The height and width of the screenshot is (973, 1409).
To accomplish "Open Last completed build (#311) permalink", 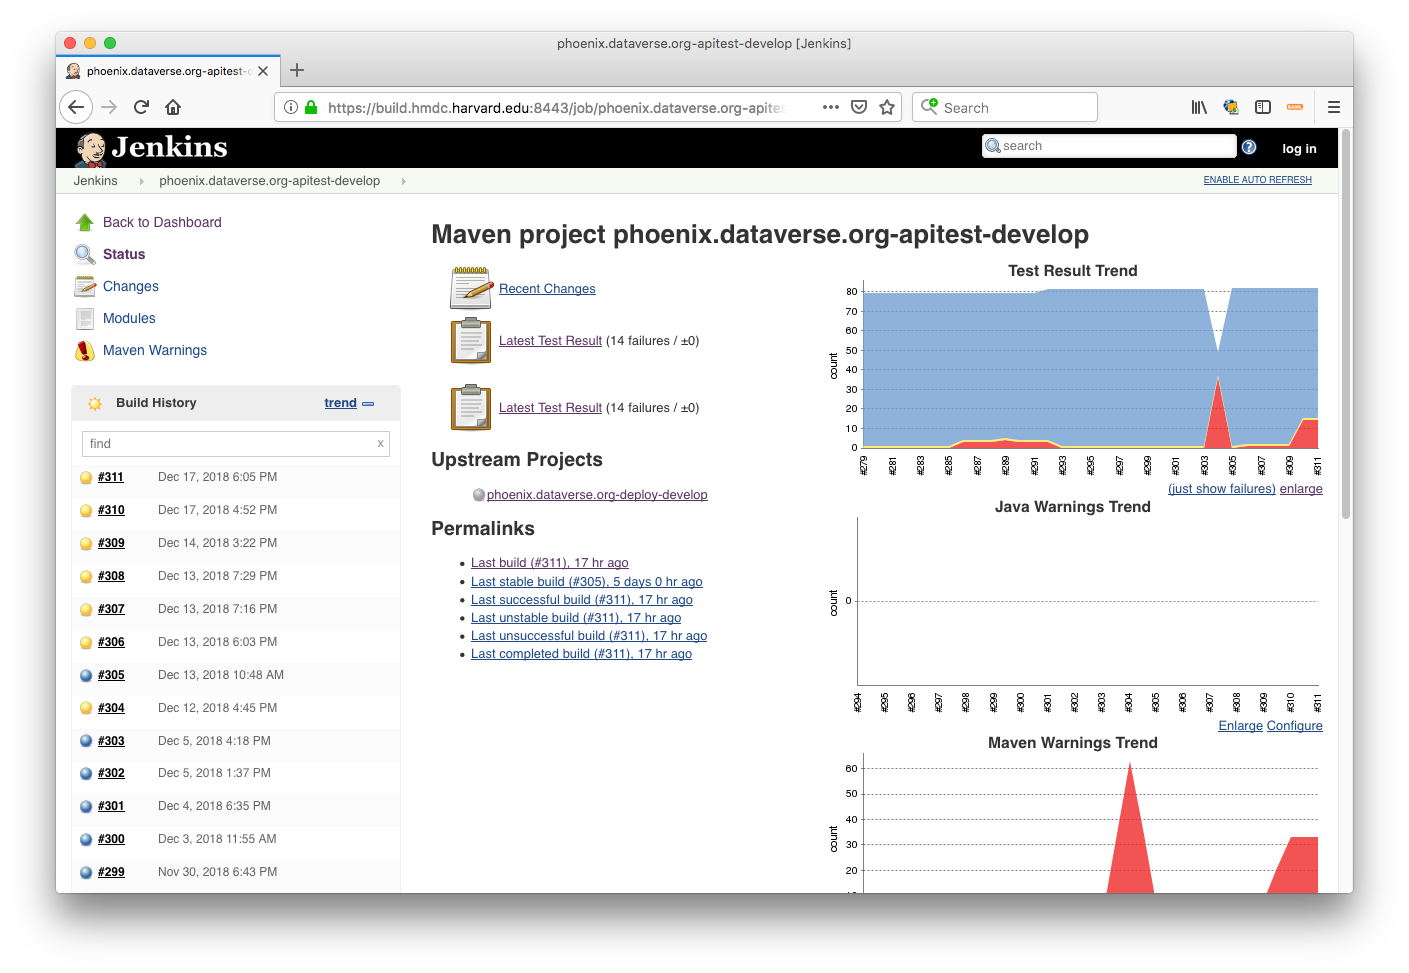I will point(581,654).
